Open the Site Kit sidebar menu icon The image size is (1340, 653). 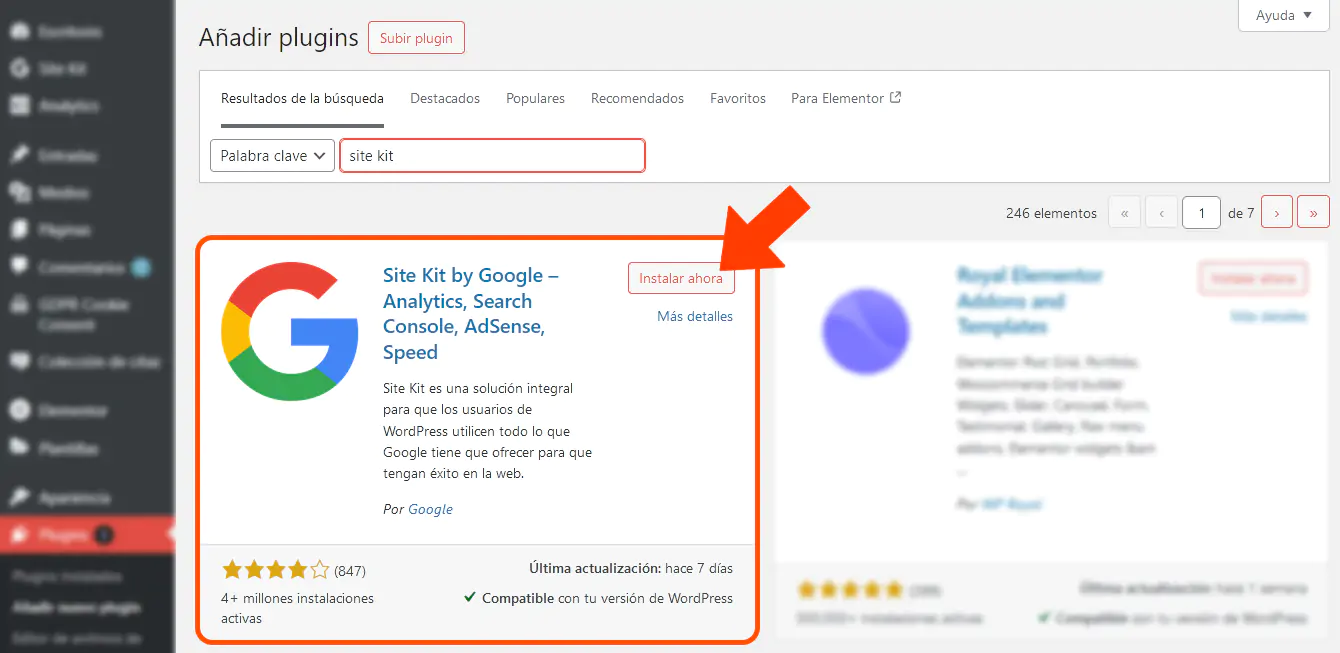click(x=19, y=69)
